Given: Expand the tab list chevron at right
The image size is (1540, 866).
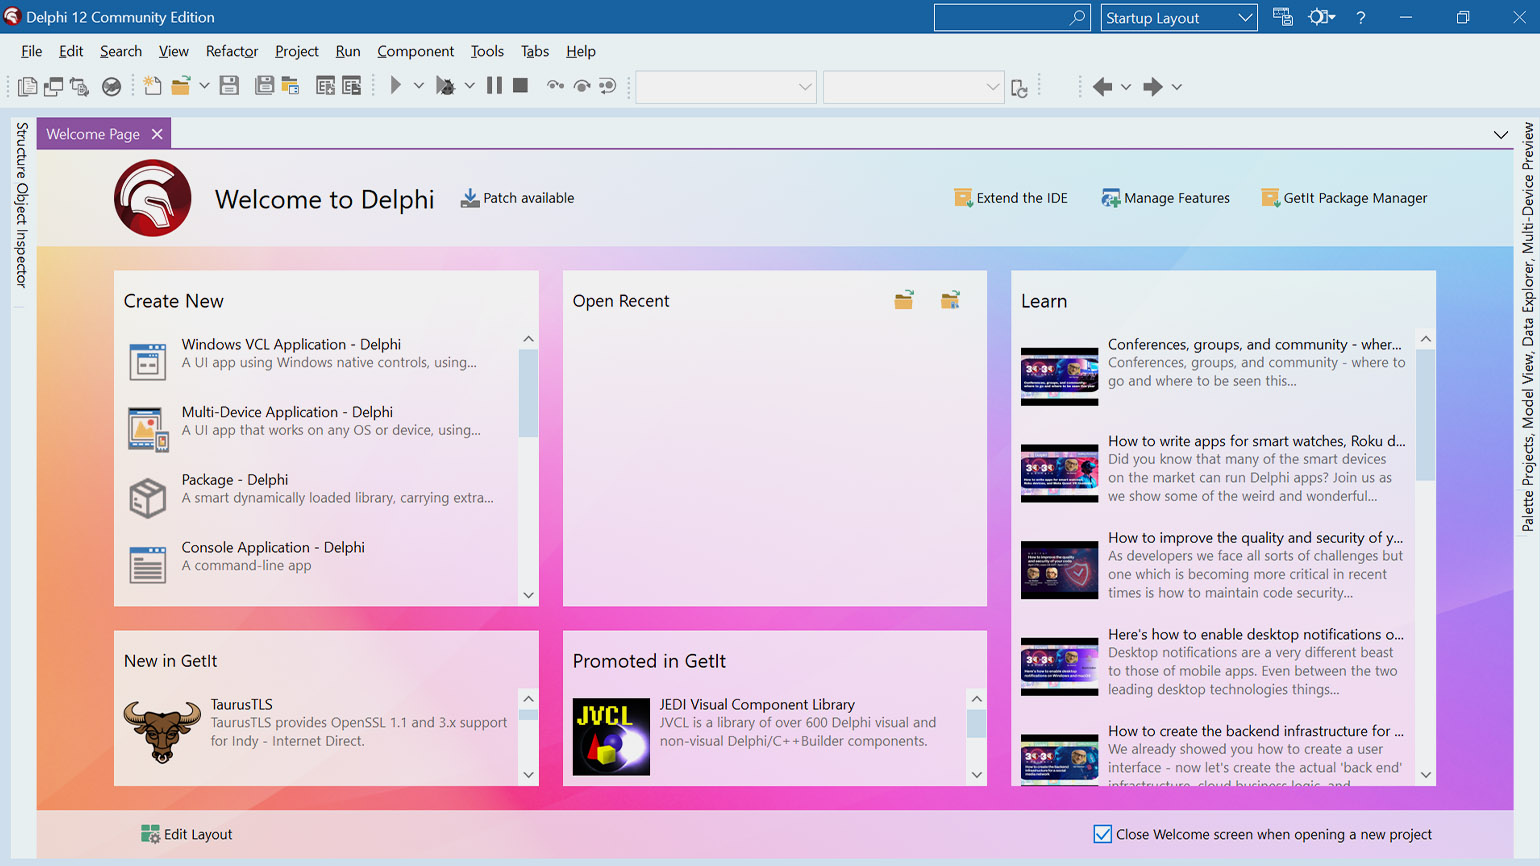Looking at the screenshot, I should coord(1500,134).
